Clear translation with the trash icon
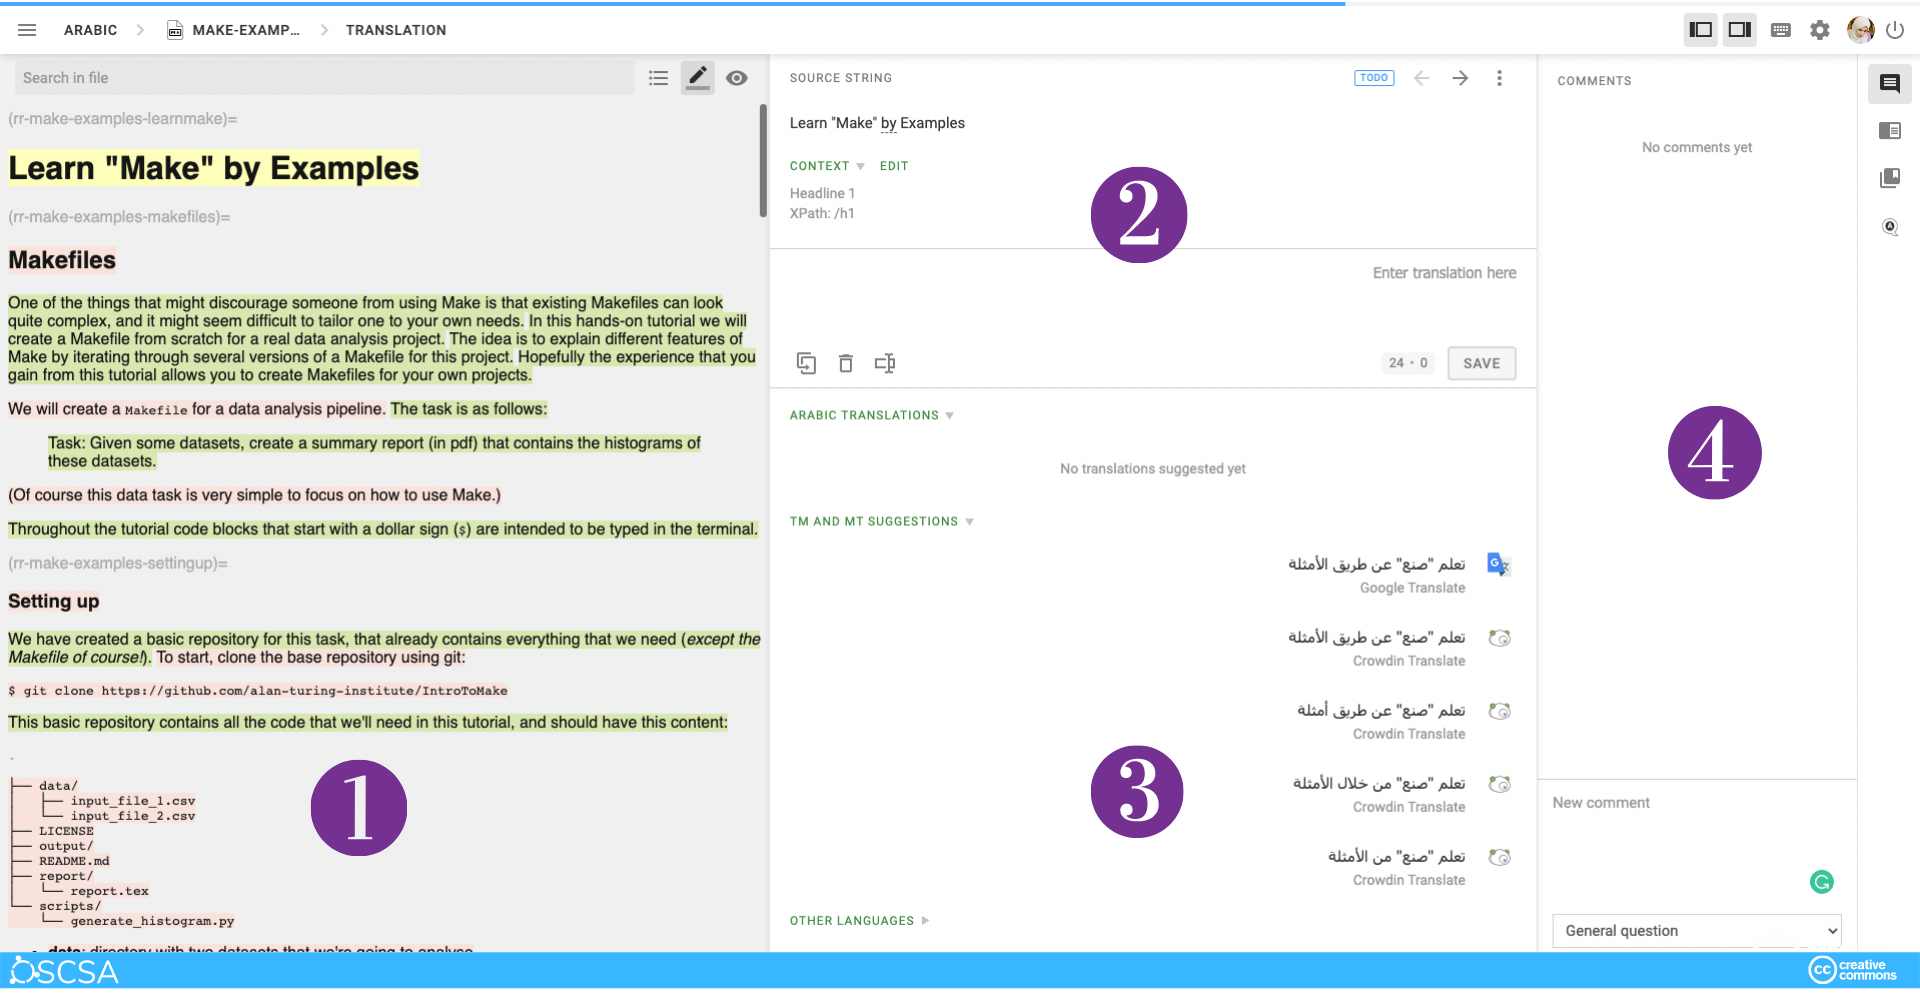Screen dimensions: 1920x1000 tap(846, 363)
